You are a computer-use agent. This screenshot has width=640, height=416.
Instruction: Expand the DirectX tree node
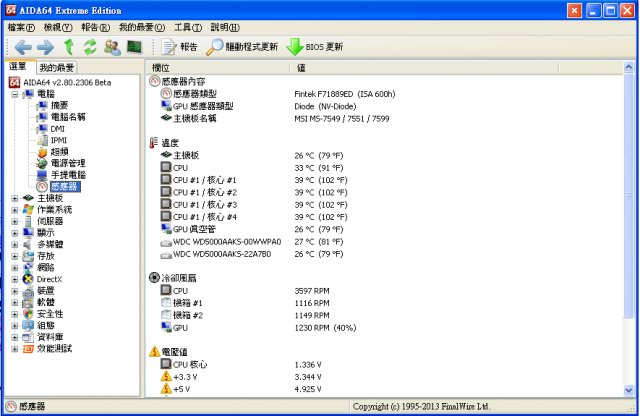15,279
